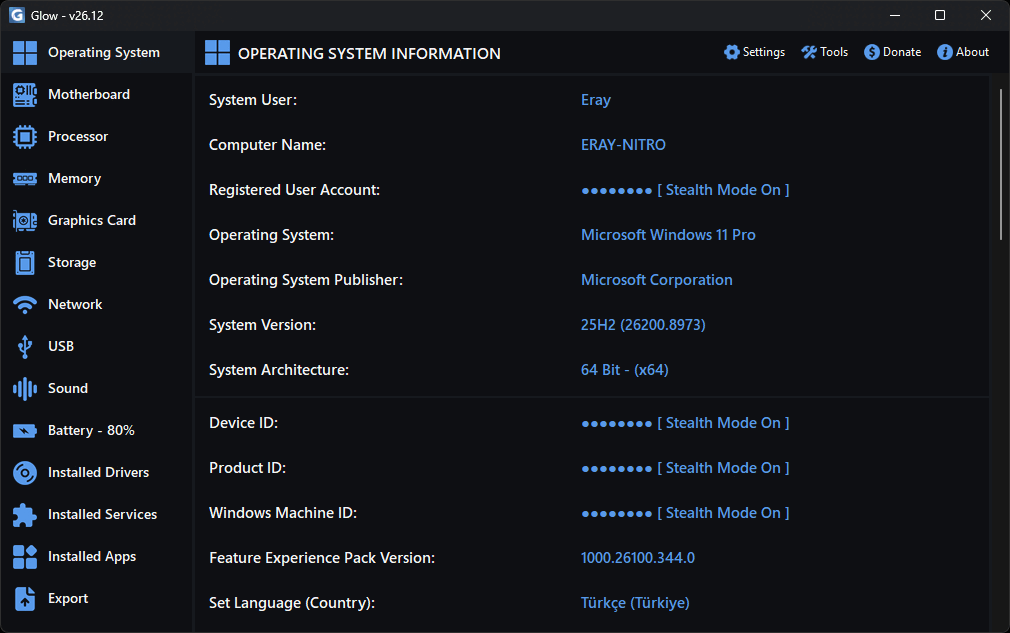
Task: Open Battery - 80% section label
Action: (x=91, y=430)
